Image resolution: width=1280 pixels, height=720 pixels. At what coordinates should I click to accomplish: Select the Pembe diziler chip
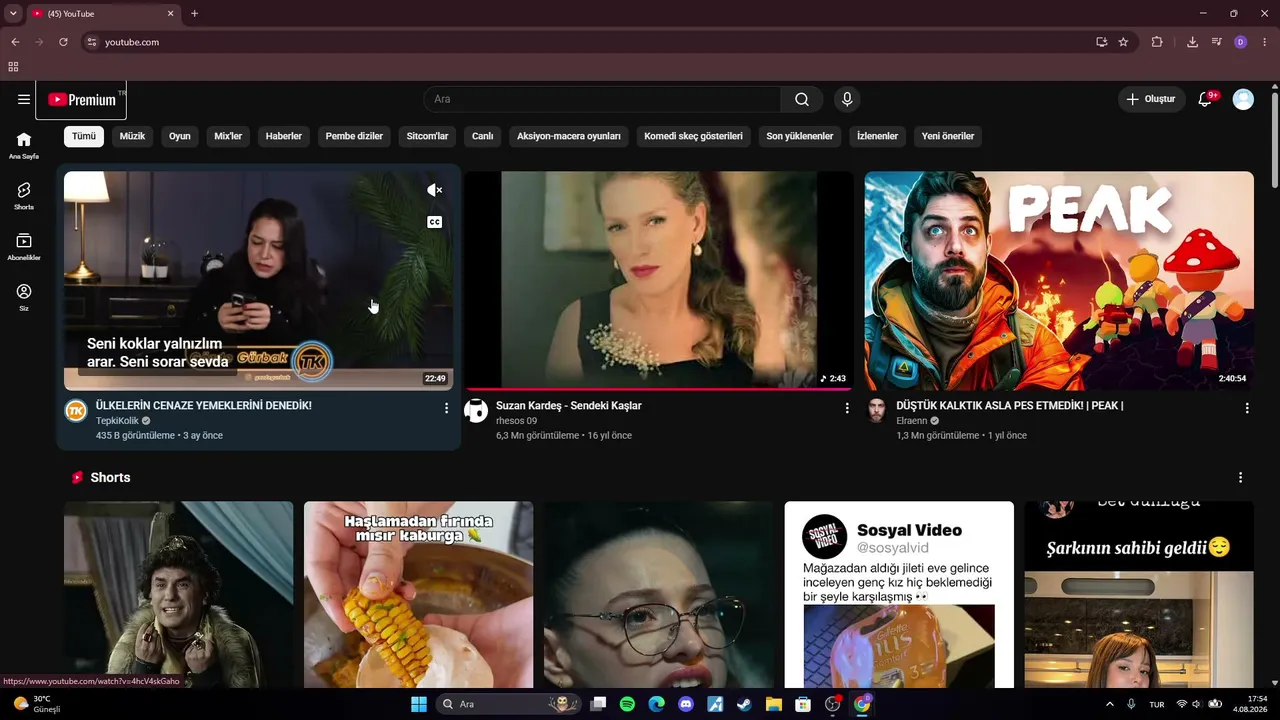pyautogui.click(x=354, y=136)
